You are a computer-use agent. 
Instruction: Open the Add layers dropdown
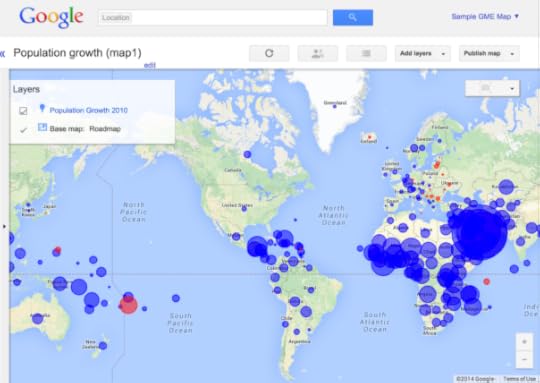tap(423, 53)
